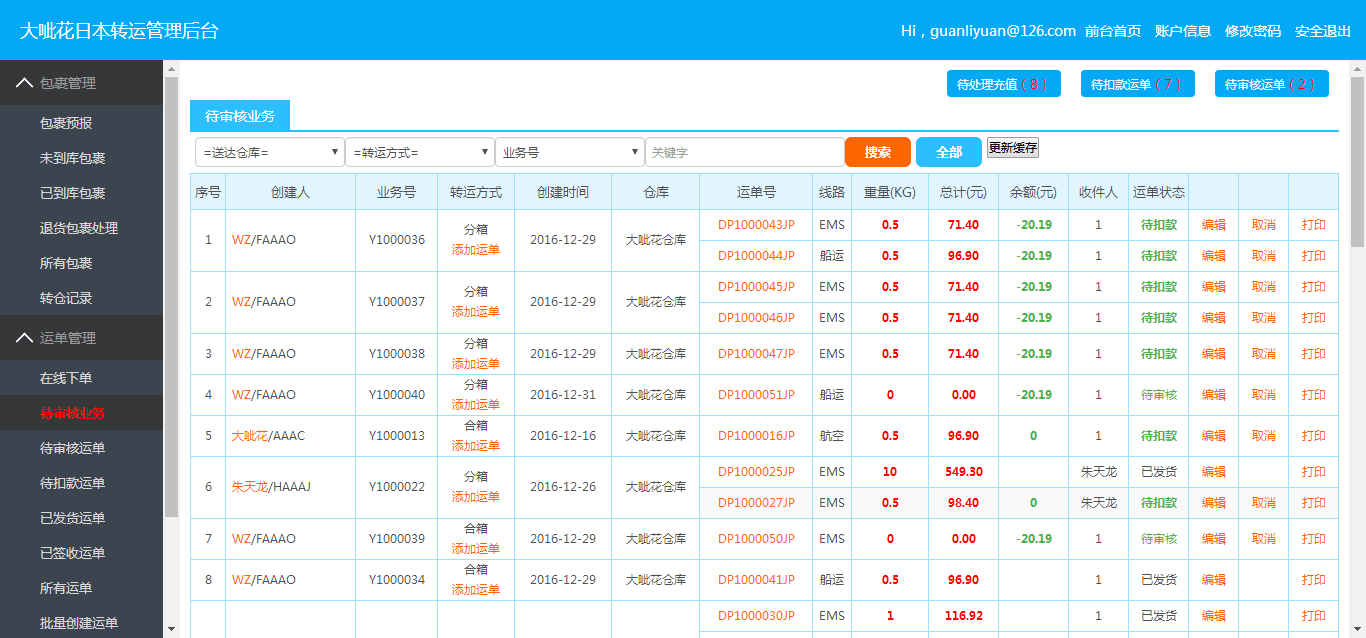Collapse the 运单管理 sidebar section
Image resolution: width=1366 pixels, height=638 pixels.
point(81,338)
